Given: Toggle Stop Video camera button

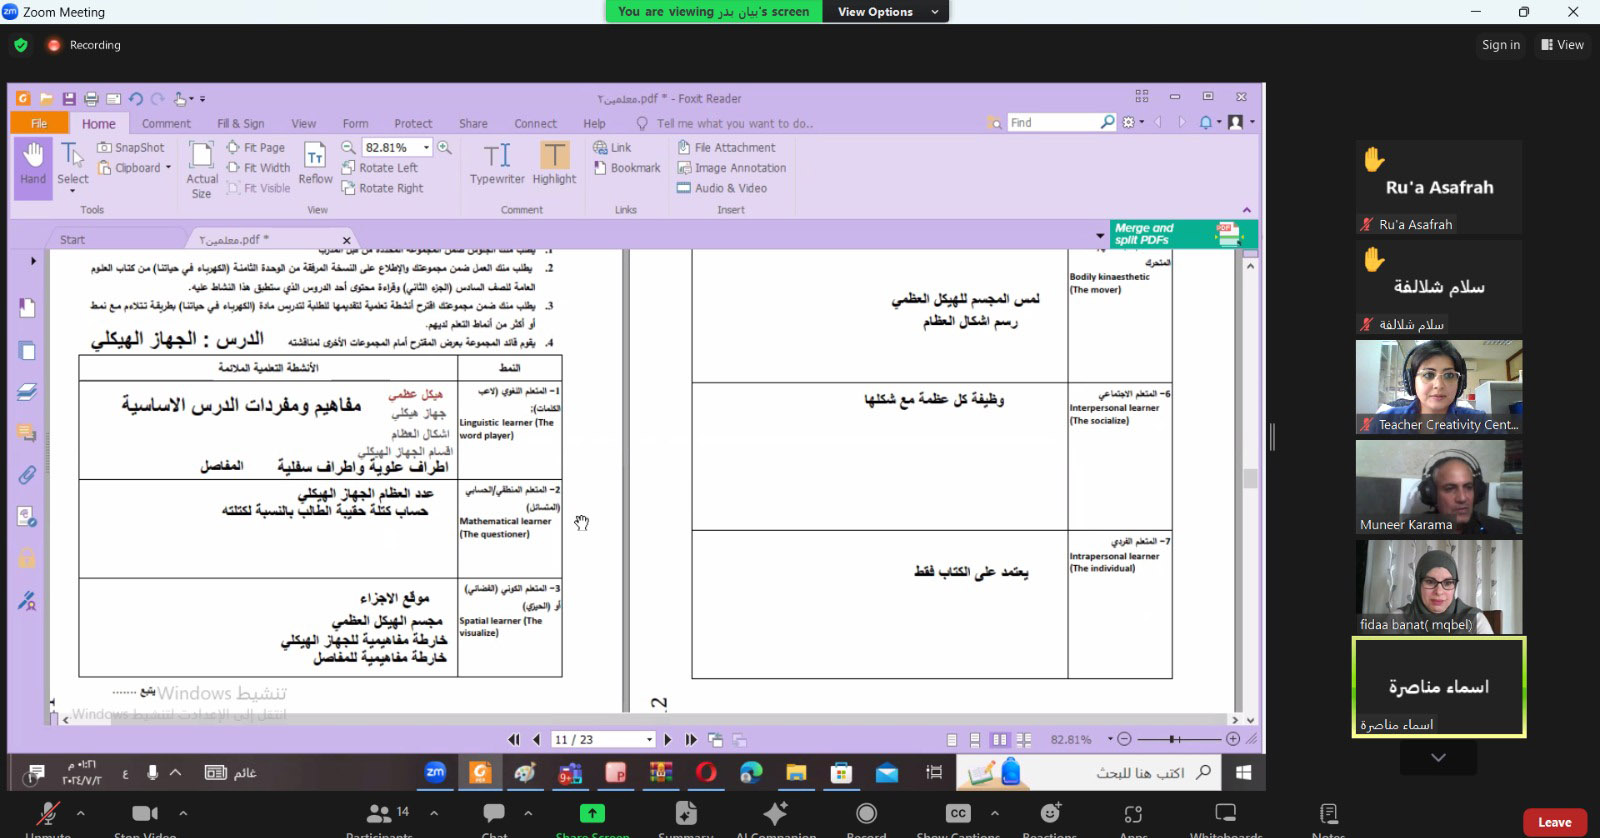Looking at the screenshot, I should click(x=145, y=815).
